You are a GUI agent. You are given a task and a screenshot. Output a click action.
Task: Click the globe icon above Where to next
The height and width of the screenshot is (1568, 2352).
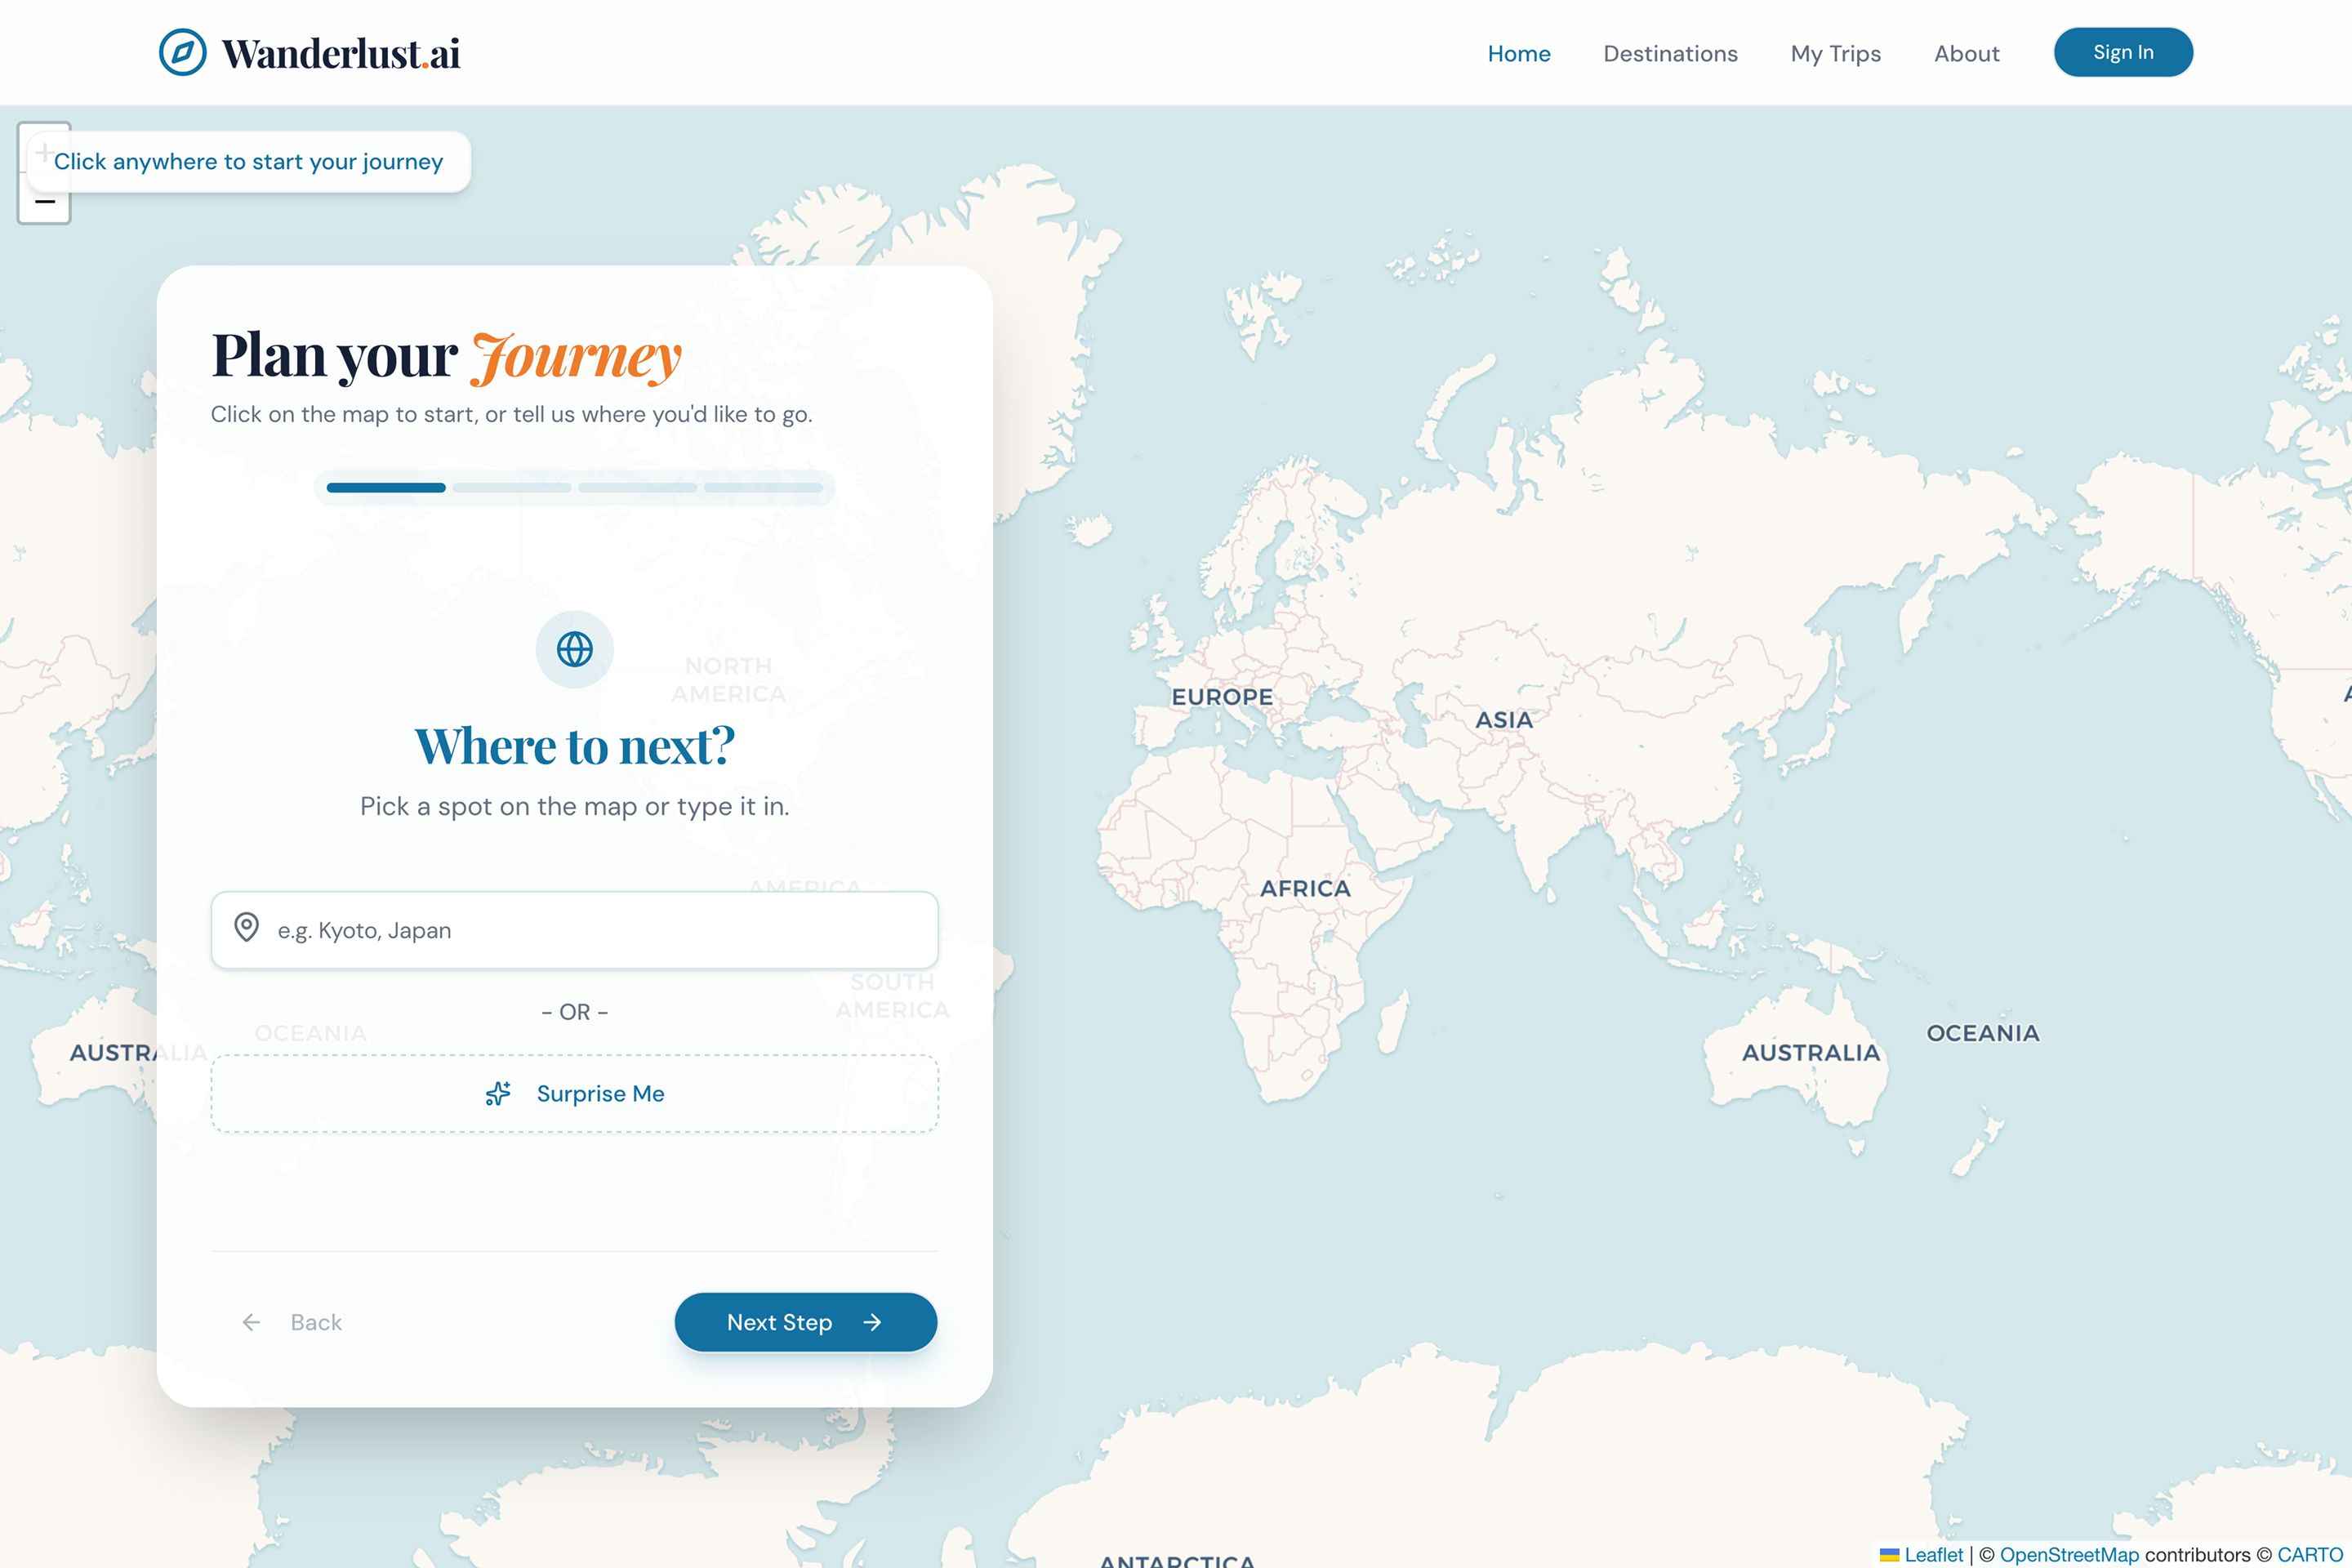573,649
